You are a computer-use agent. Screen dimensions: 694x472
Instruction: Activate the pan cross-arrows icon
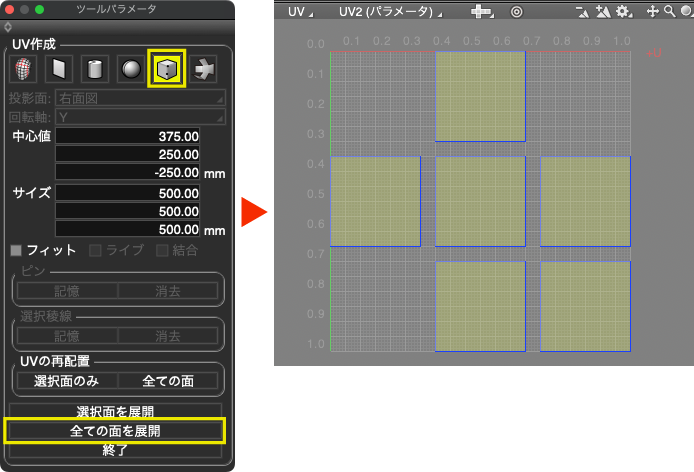point(653,12)
